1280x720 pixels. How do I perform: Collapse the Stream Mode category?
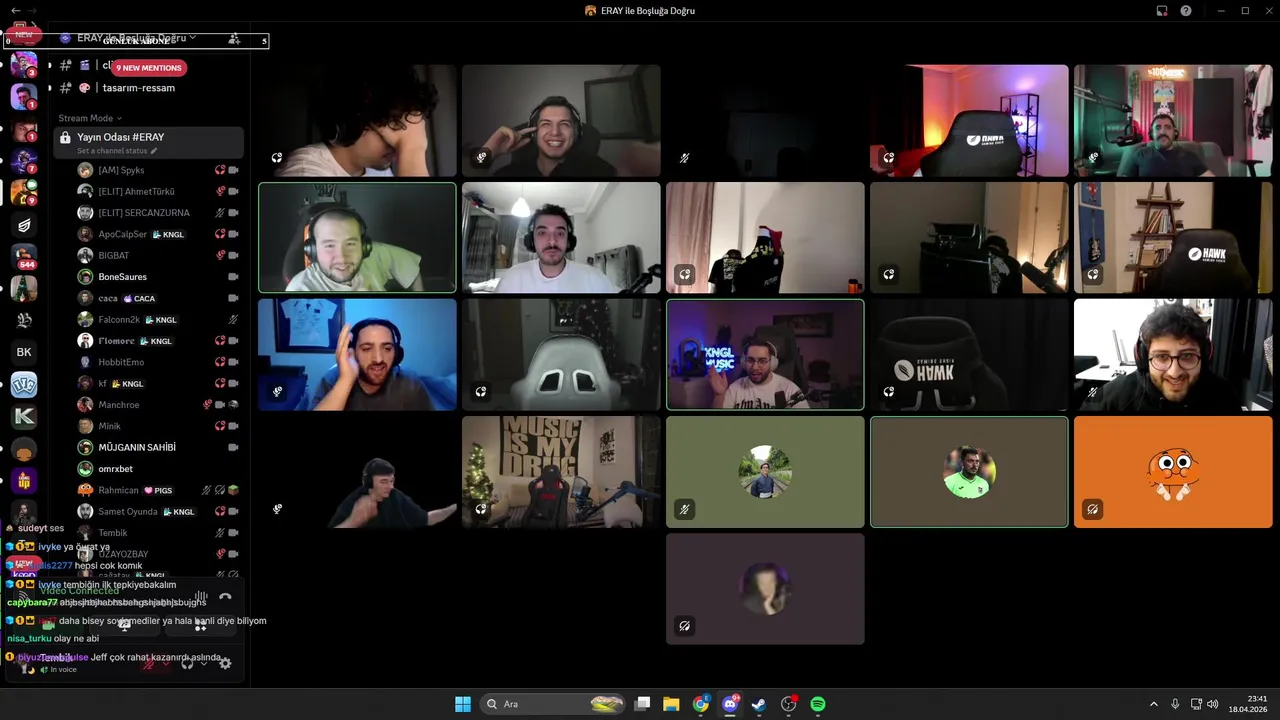tap(90, 118)
